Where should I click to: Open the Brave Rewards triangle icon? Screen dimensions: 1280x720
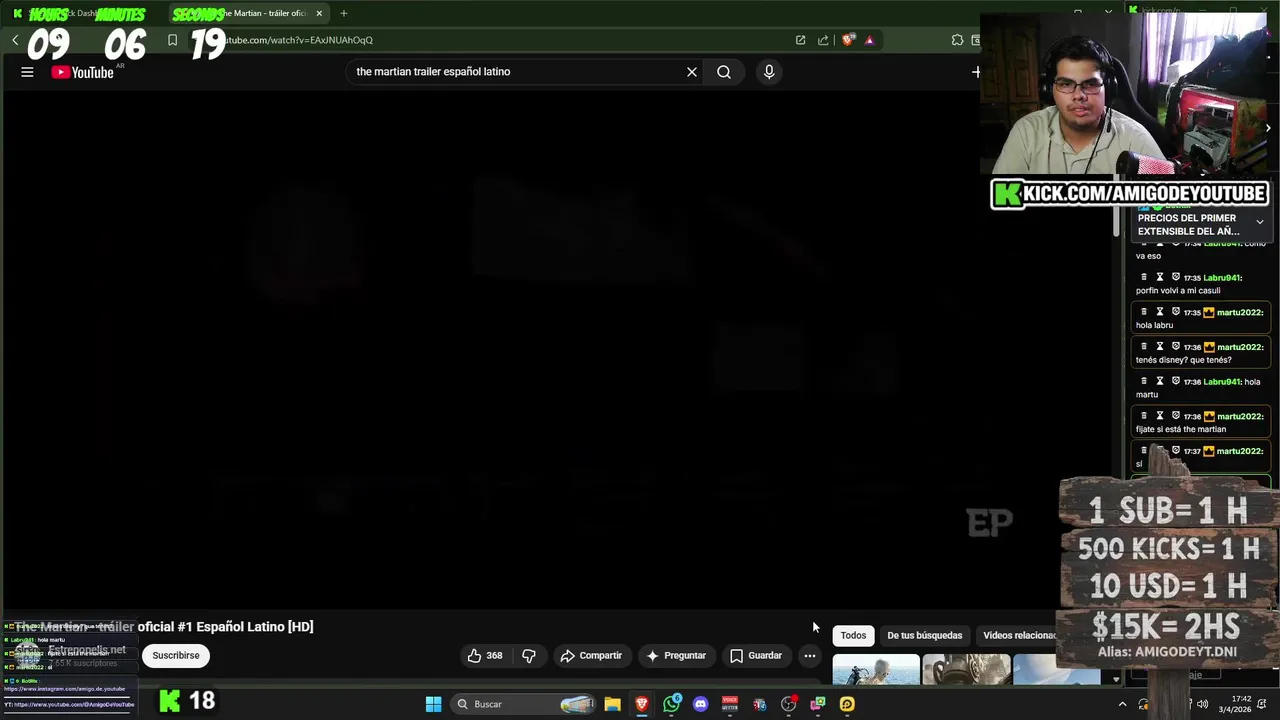869,40
